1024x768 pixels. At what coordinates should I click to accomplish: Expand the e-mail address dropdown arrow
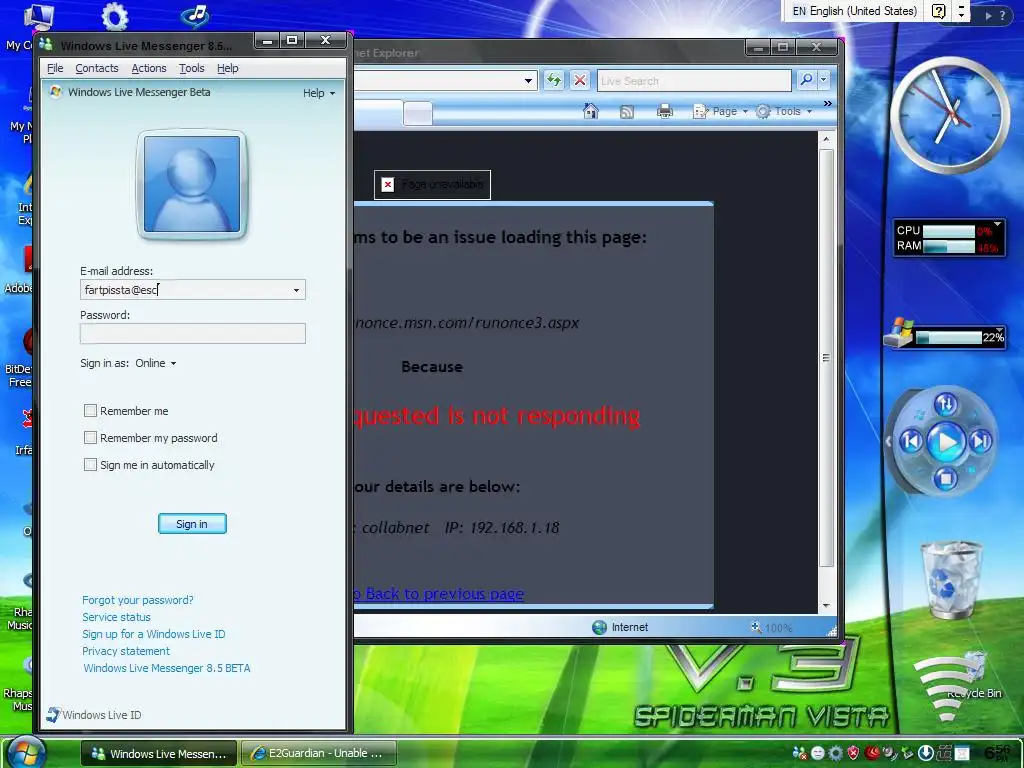296,290
